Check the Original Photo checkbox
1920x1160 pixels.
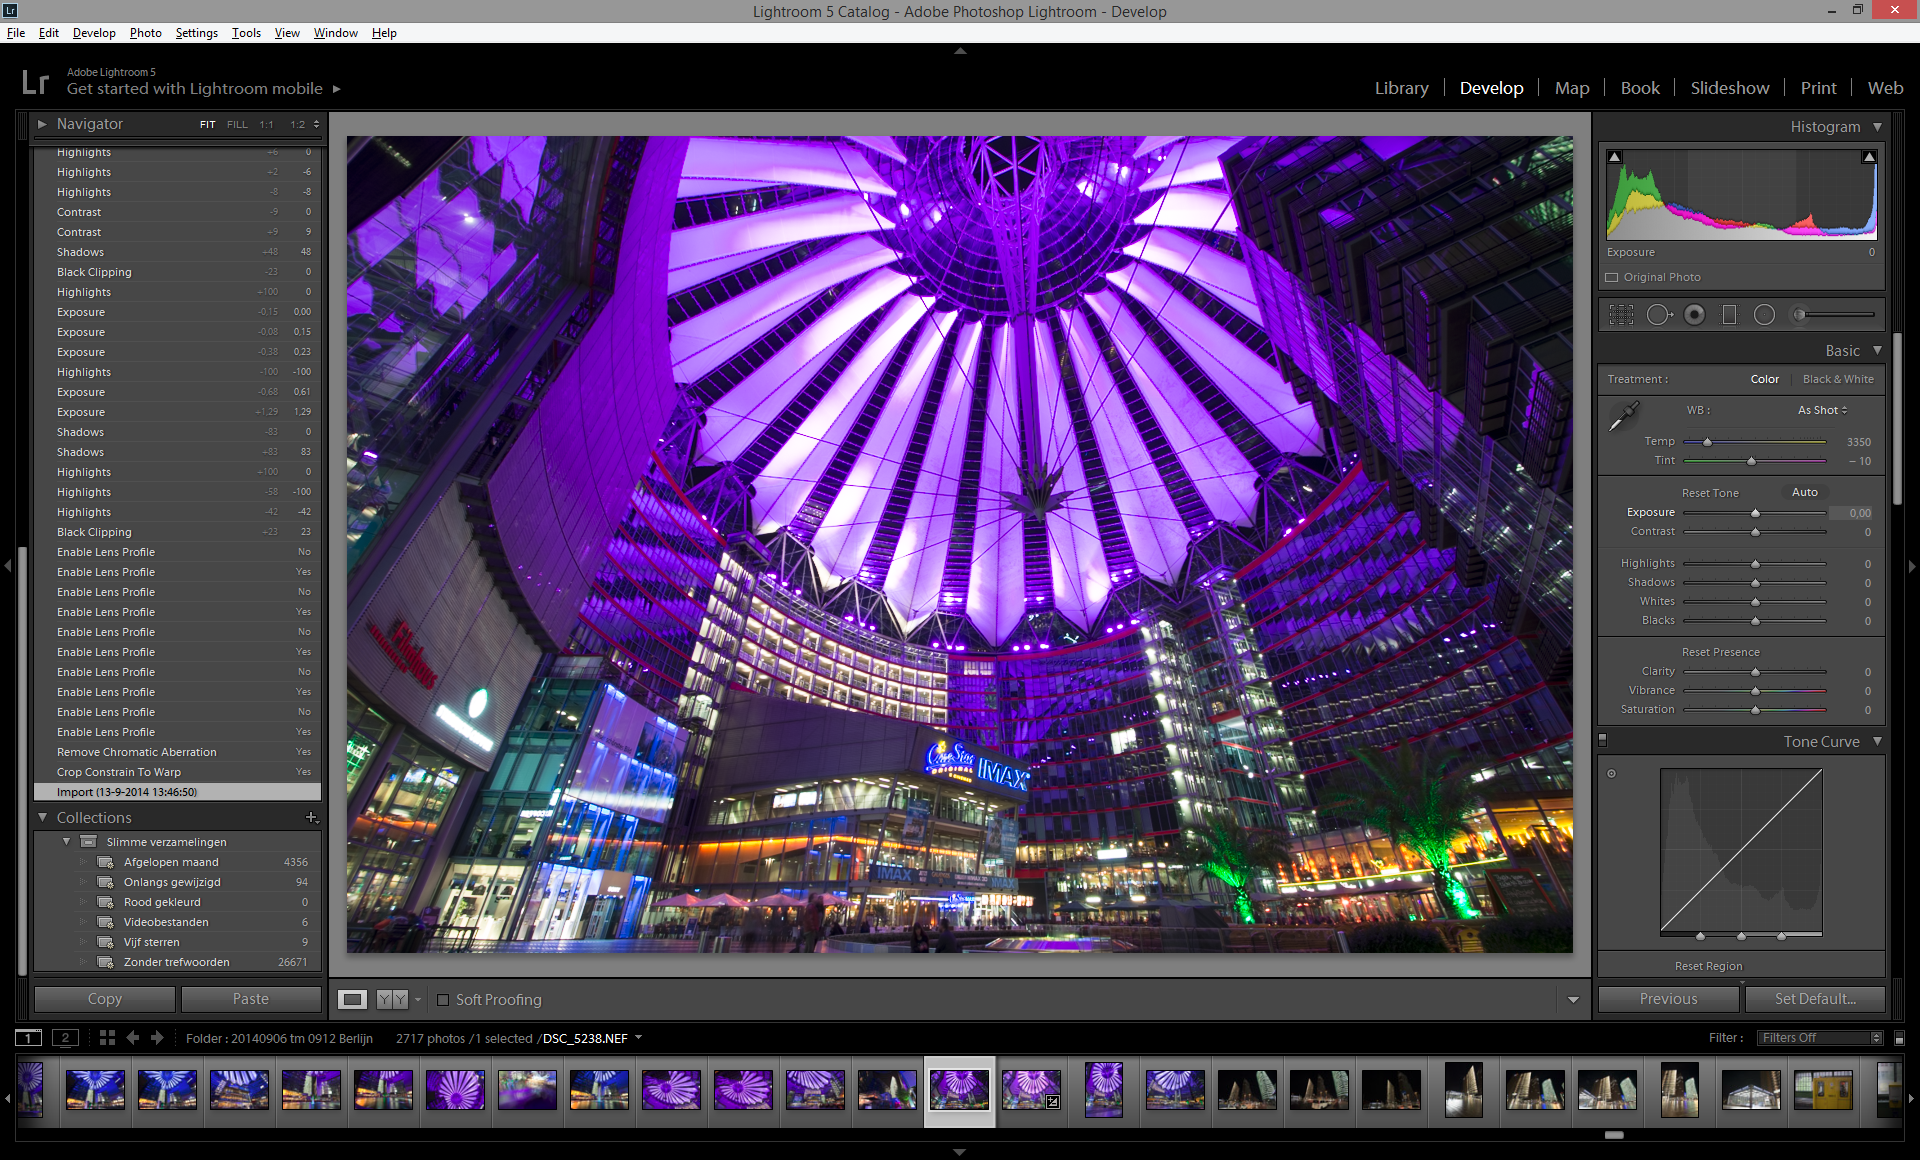[x=1611, y=277]
